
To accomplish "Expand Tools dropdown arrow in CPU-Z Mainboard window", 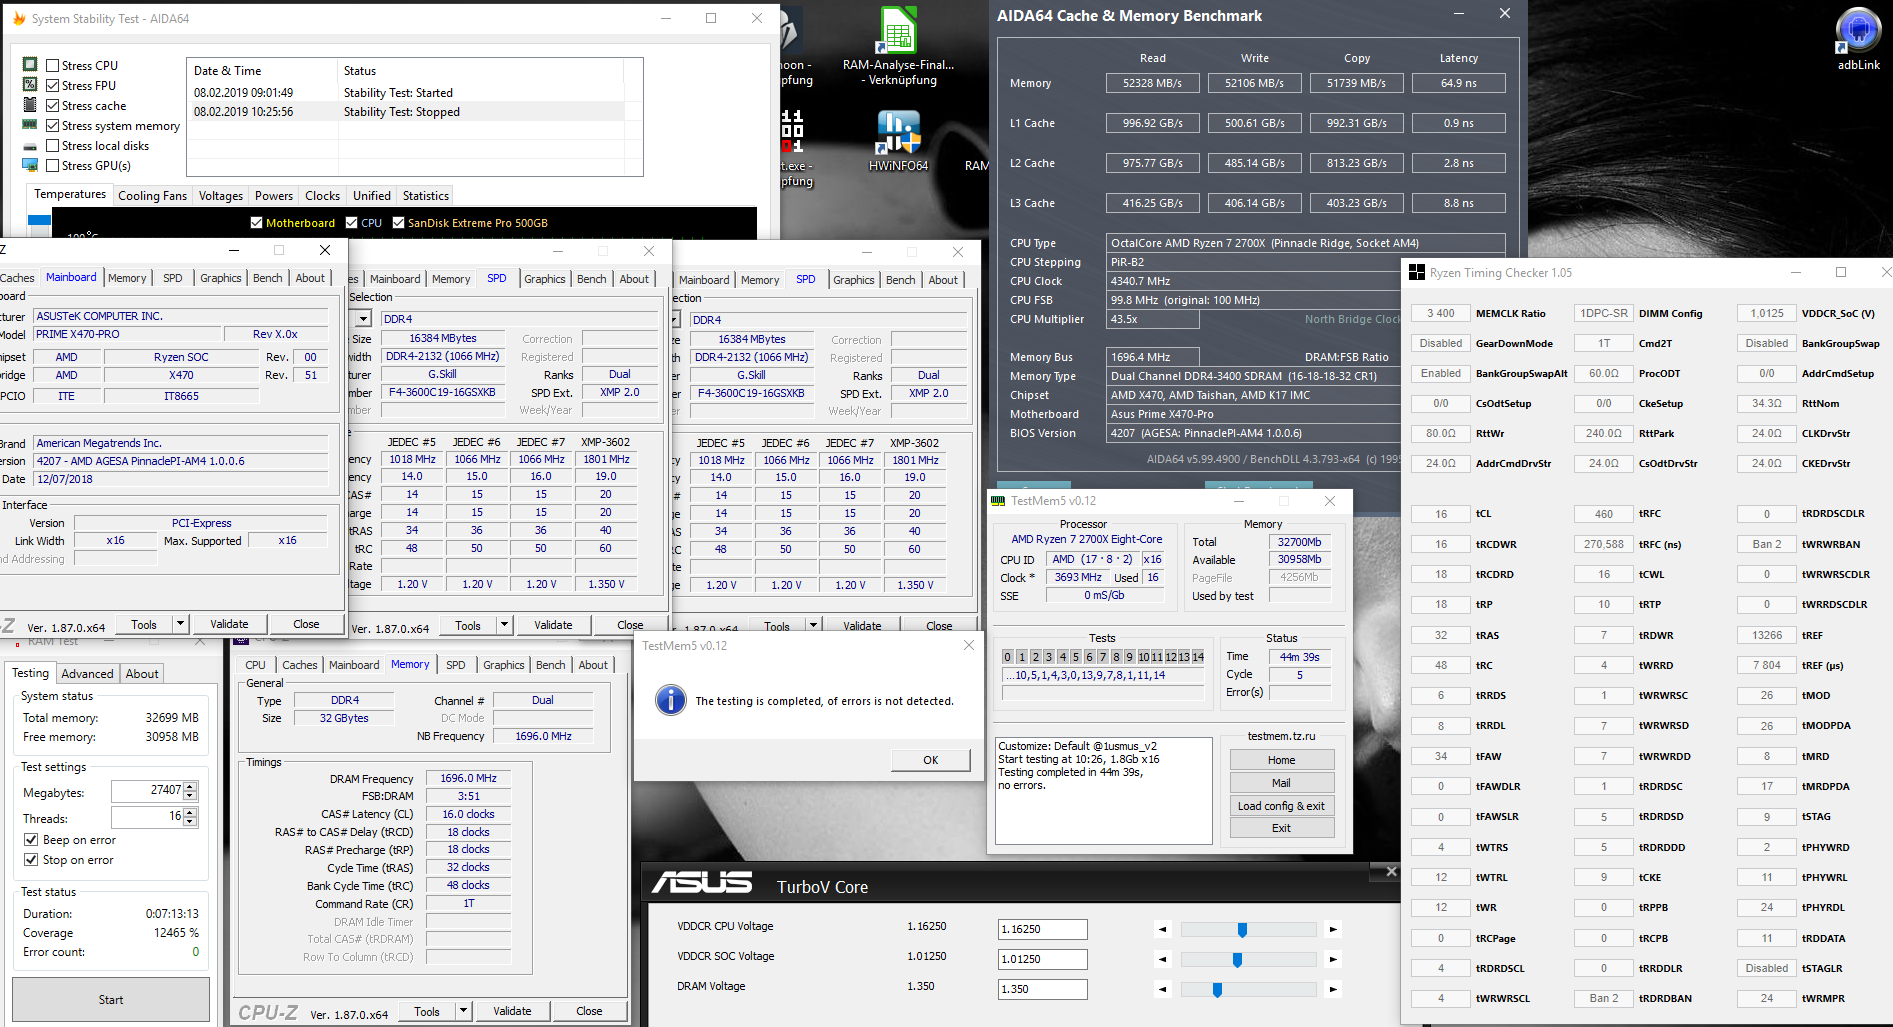I will 180,624.
